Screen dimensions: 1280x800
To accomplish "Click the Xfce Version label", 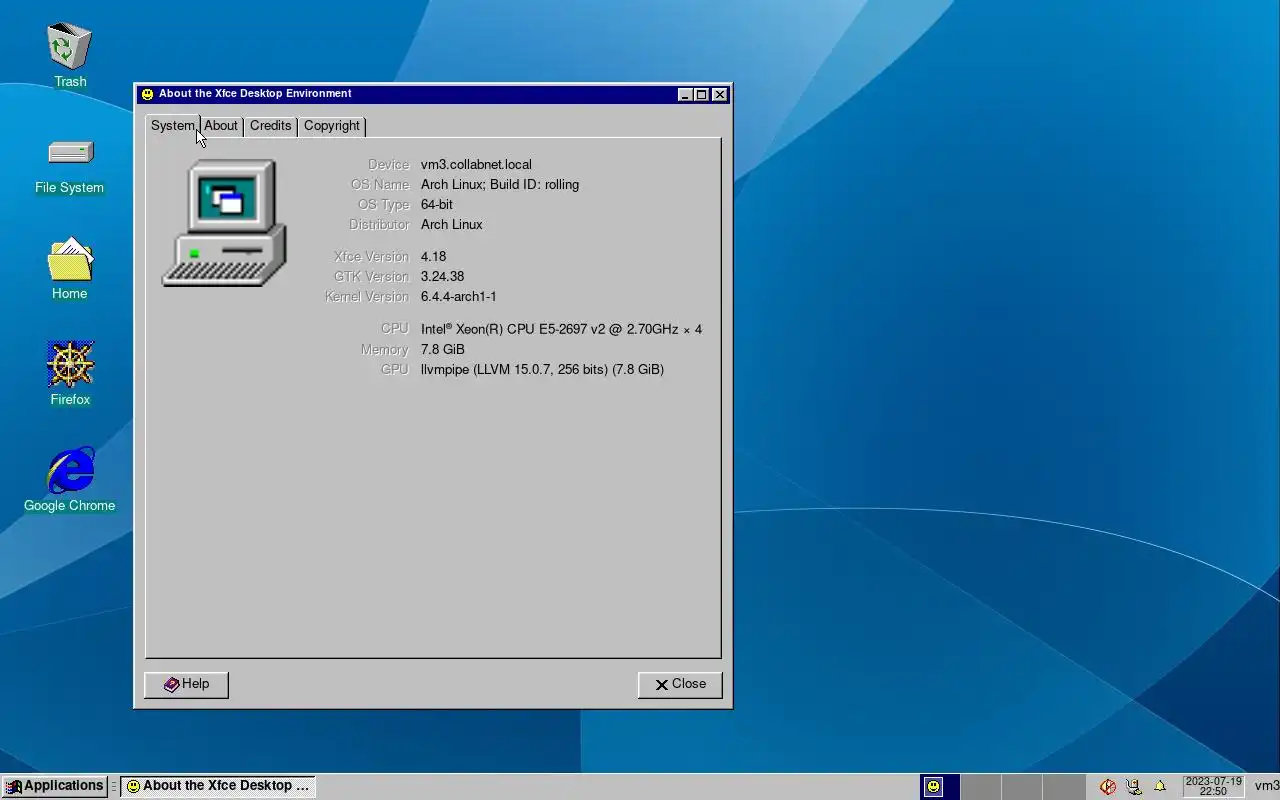I will (x=371, y=256).
